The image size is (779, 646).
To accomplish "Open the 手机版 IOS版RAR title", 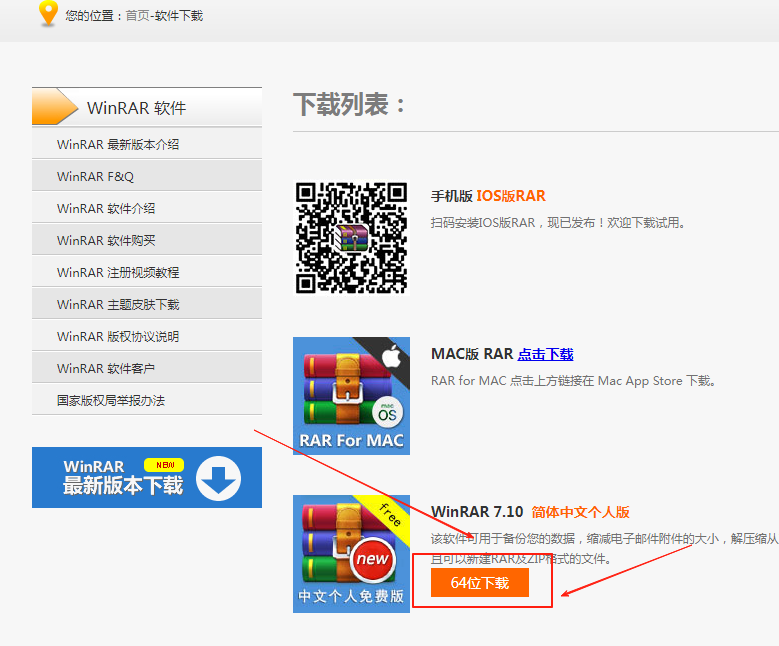I will 488,196.
